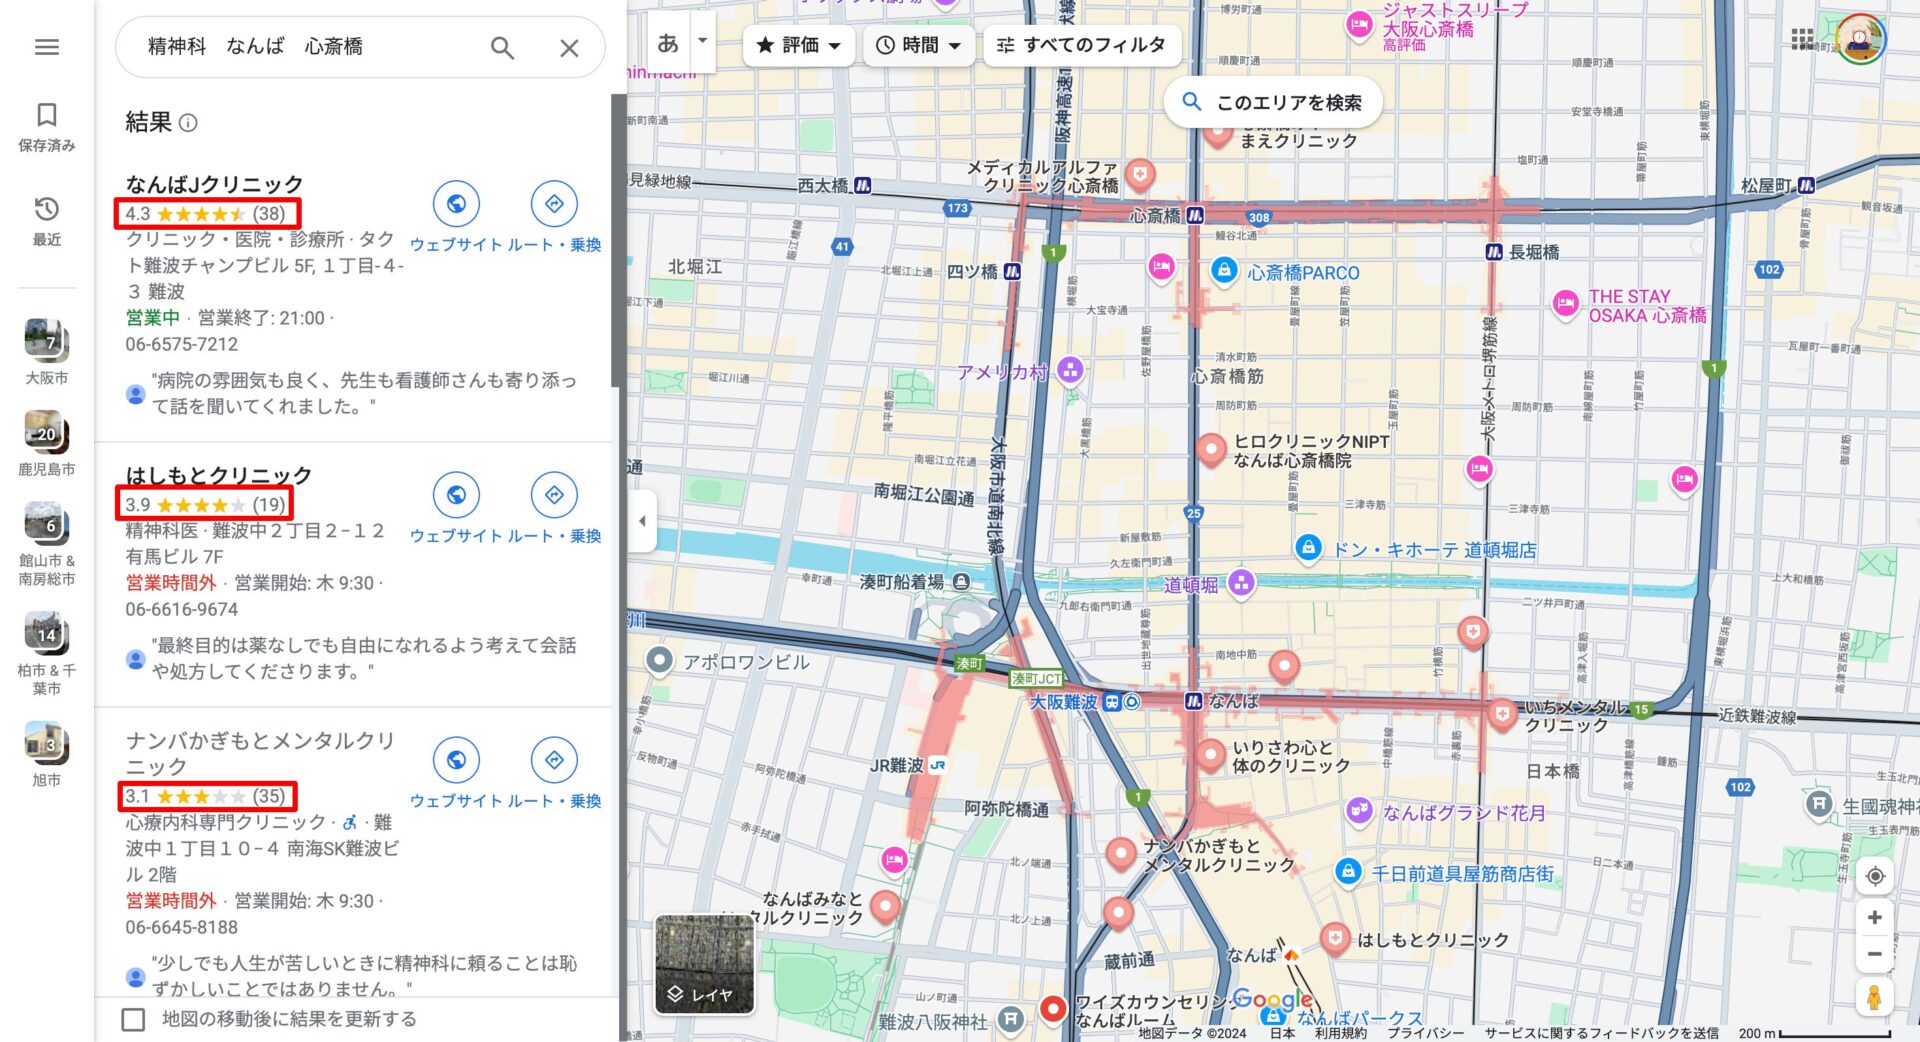Toggle 地図の移動後に結果を更新する checkbox
This screenshot has height=1042, width=1920.
(x=133, y=1019)
